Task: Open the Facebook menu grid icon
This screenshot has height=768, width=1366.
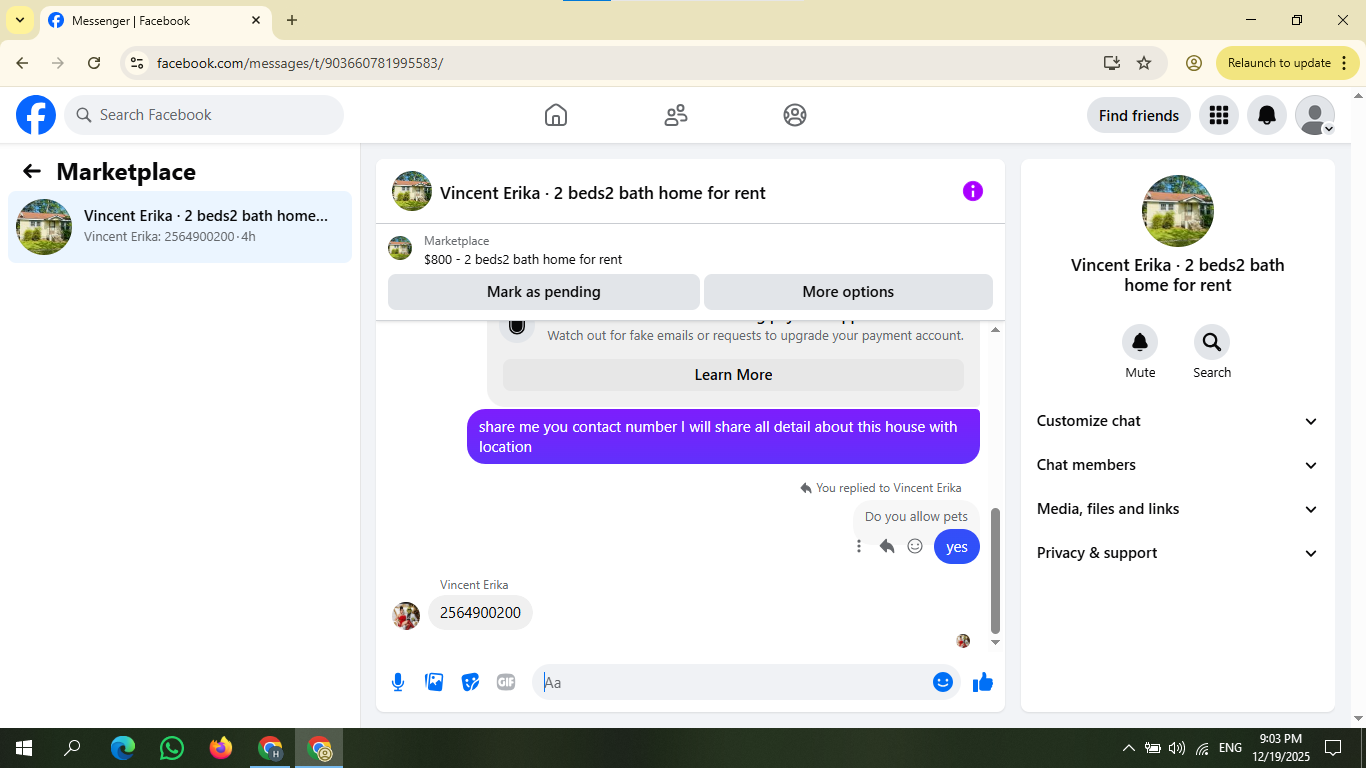Action: (x=1218, y=115)
